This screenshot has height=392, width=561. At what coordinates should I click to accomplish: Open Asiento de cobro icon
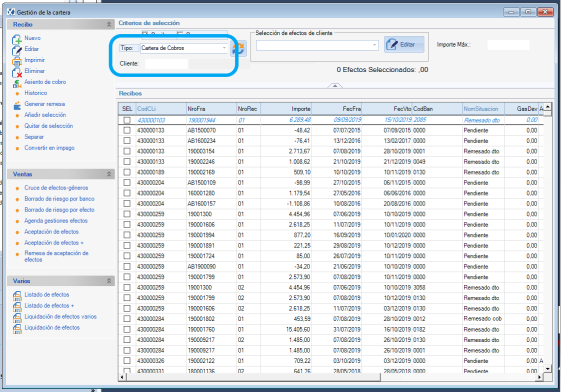17,83
